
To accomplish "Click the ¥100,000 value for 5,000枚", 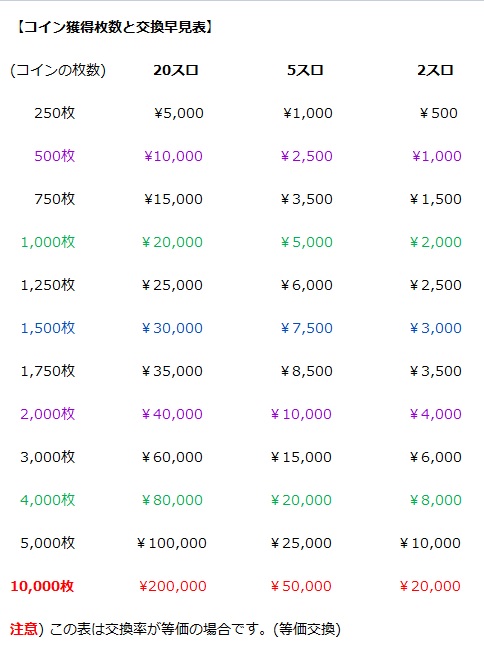I will pos(172,543).
